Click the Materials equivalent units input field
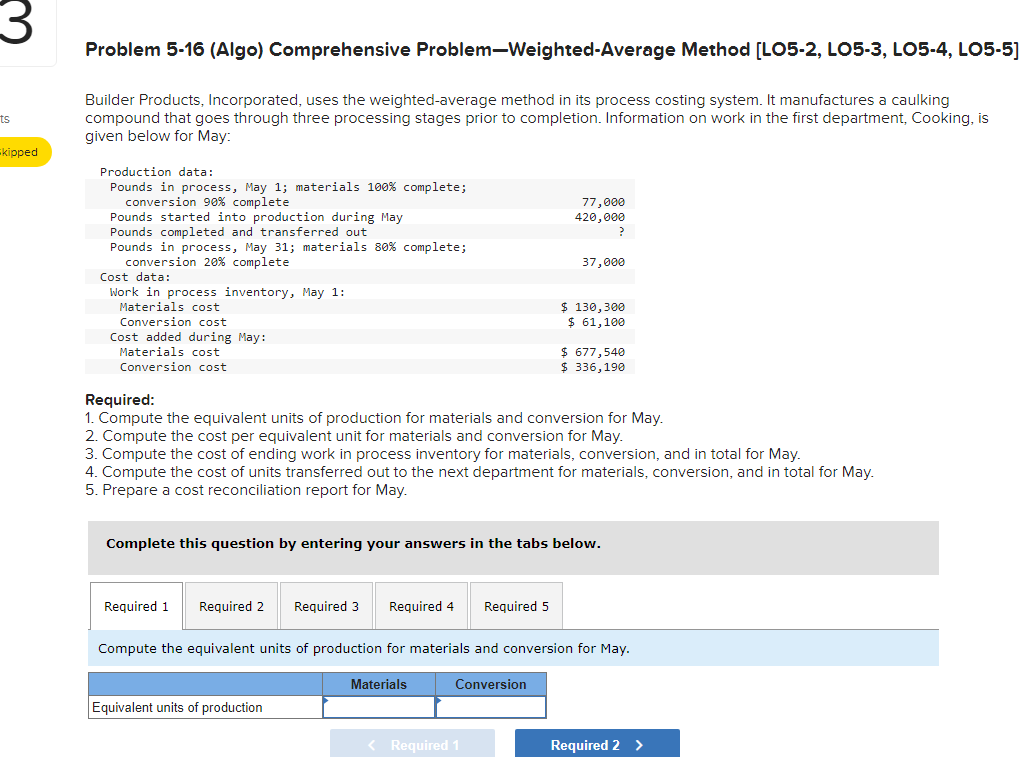The height and width of the screenshot is (757, 1032). (x=381, y=707)
